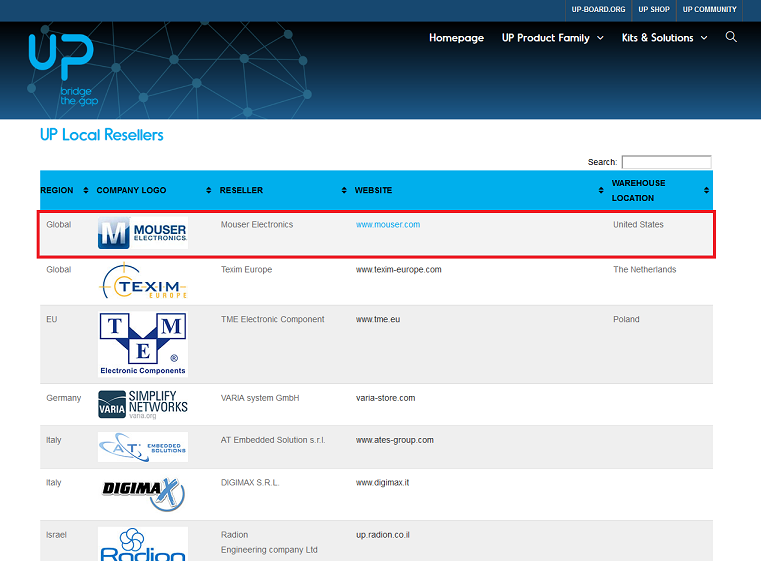The width and height of the screenshot is (761, 561).
Task: Click the DIGIMAX logo
Action: pos(143,494)
